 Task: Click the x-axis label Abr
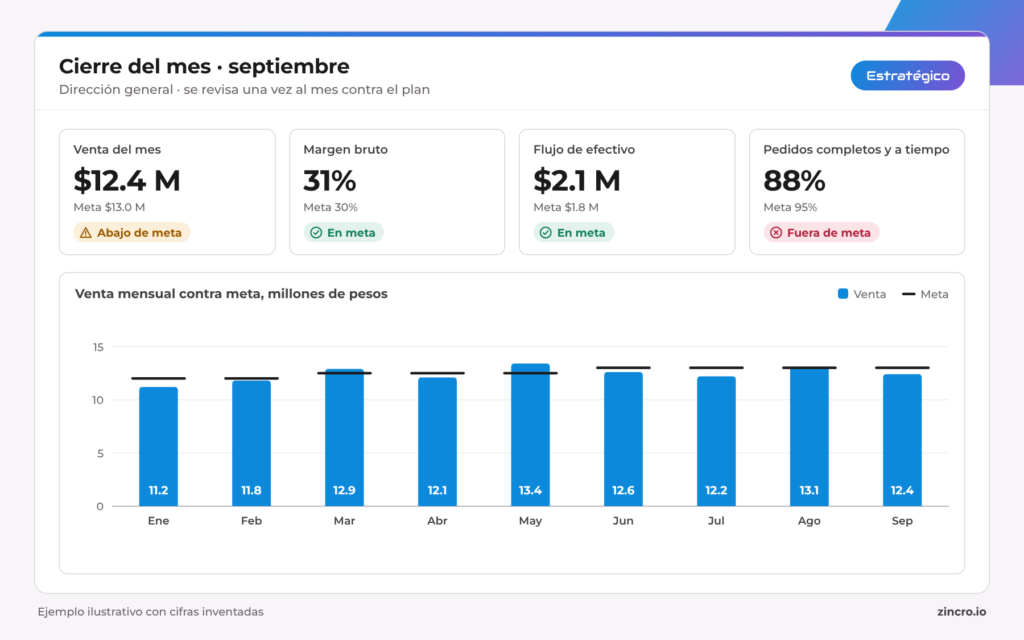(x=438, y=520)
